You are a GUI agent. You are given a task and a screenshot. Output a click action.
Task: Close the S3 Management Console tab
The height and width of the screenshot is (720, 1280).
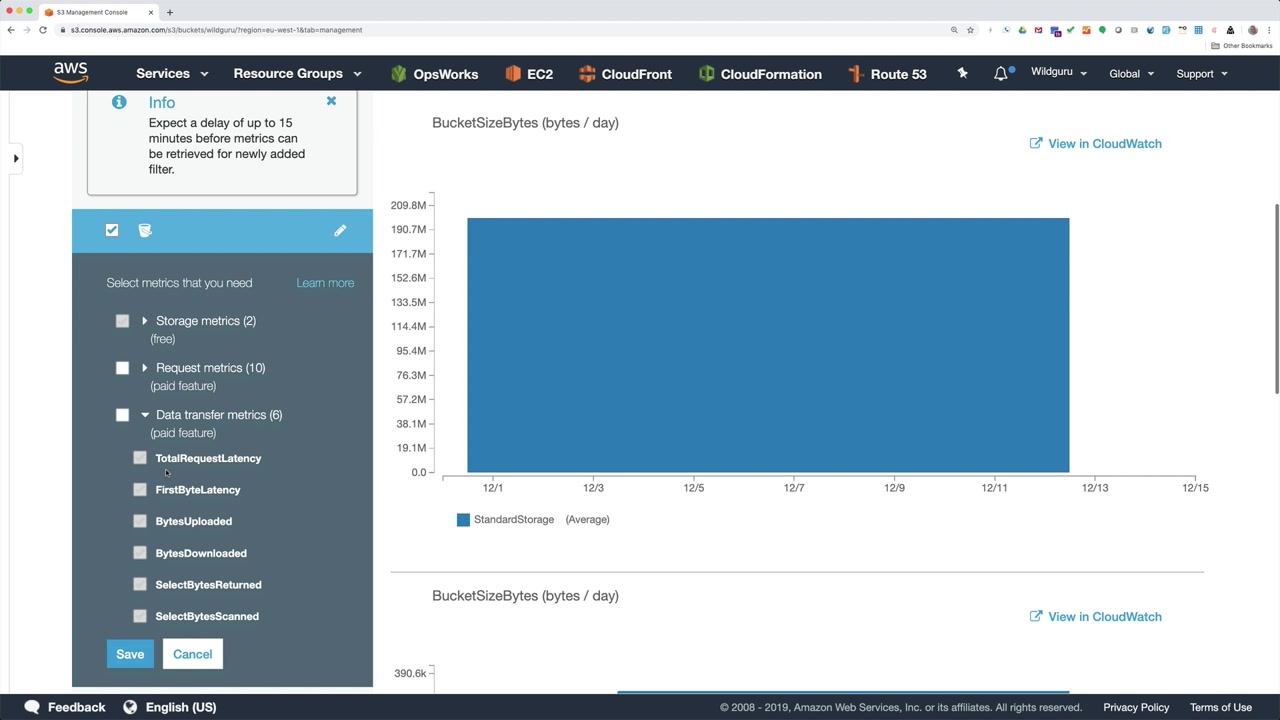coord(151,12)
